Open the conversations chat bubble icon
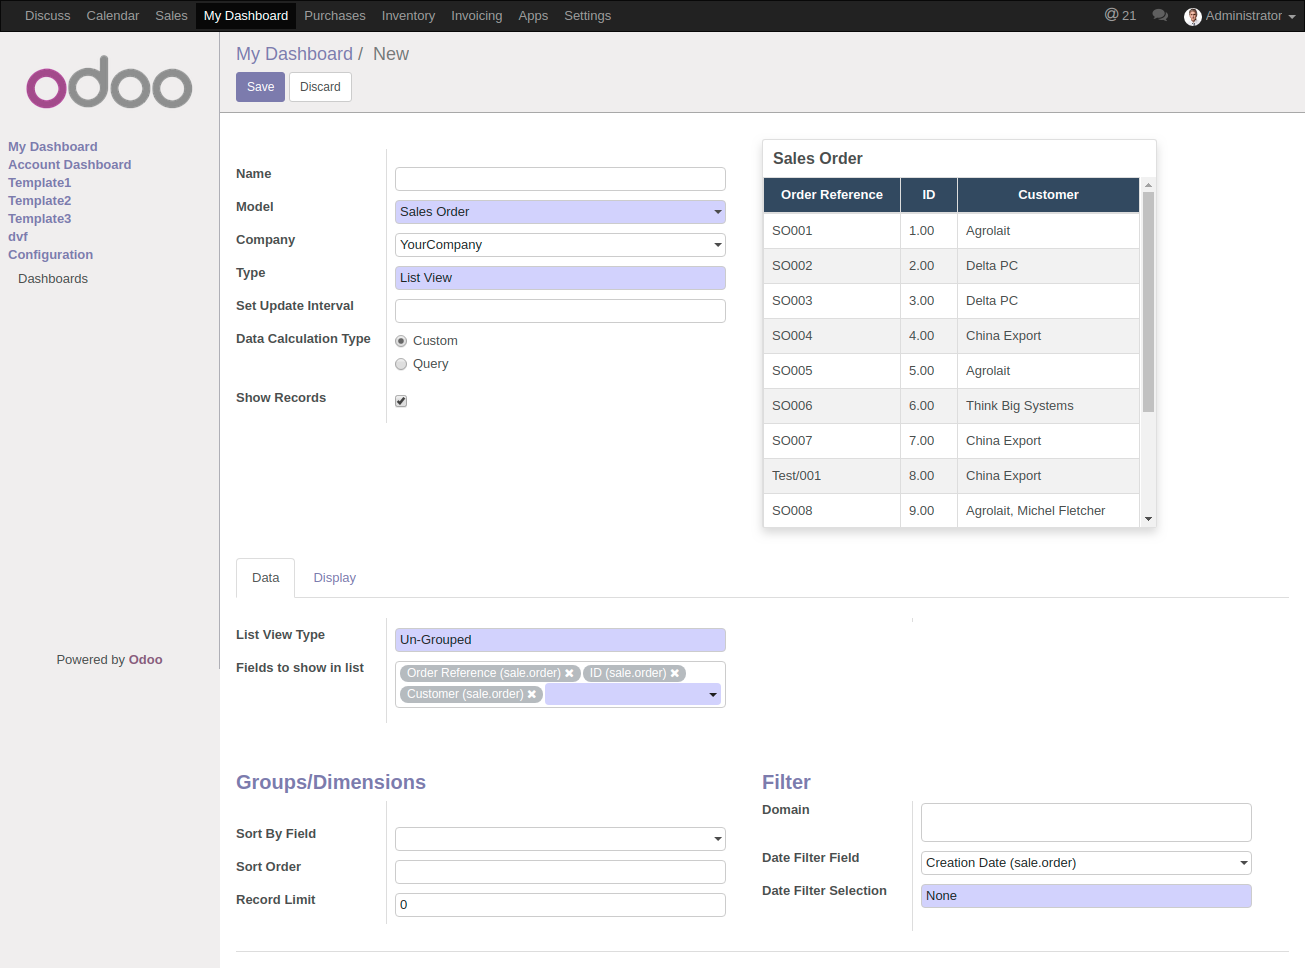Screen dimensions: 1305x968 tap(1160, 16)
